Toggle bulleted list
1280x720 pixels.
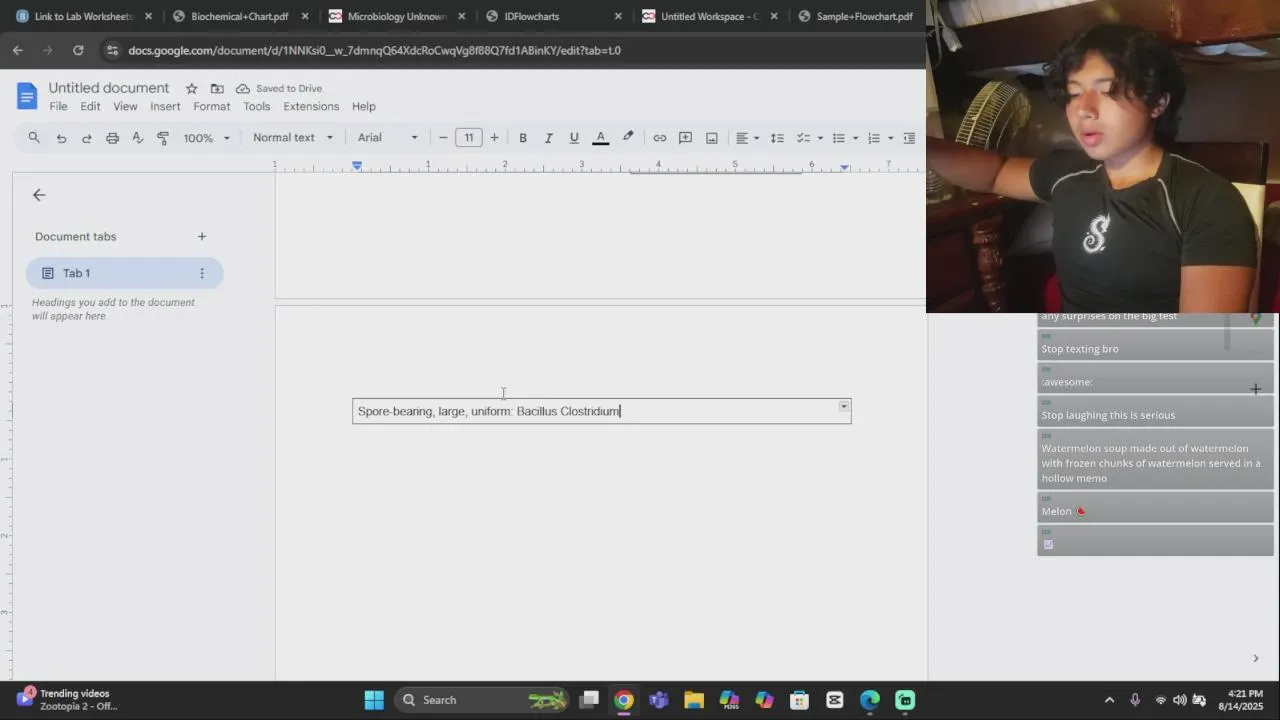tap(839, 138)
